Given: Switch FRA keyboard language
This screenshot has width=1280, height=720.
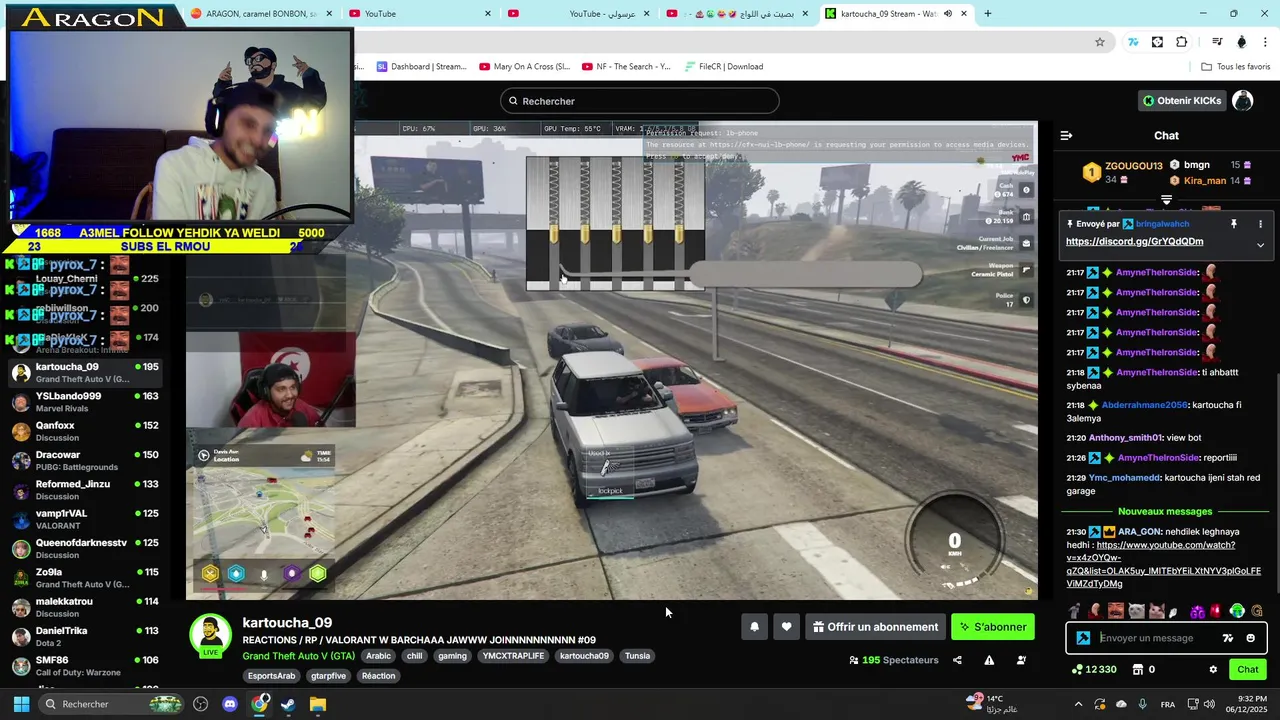Looking at the screenshot, I should pos(1168,704).
